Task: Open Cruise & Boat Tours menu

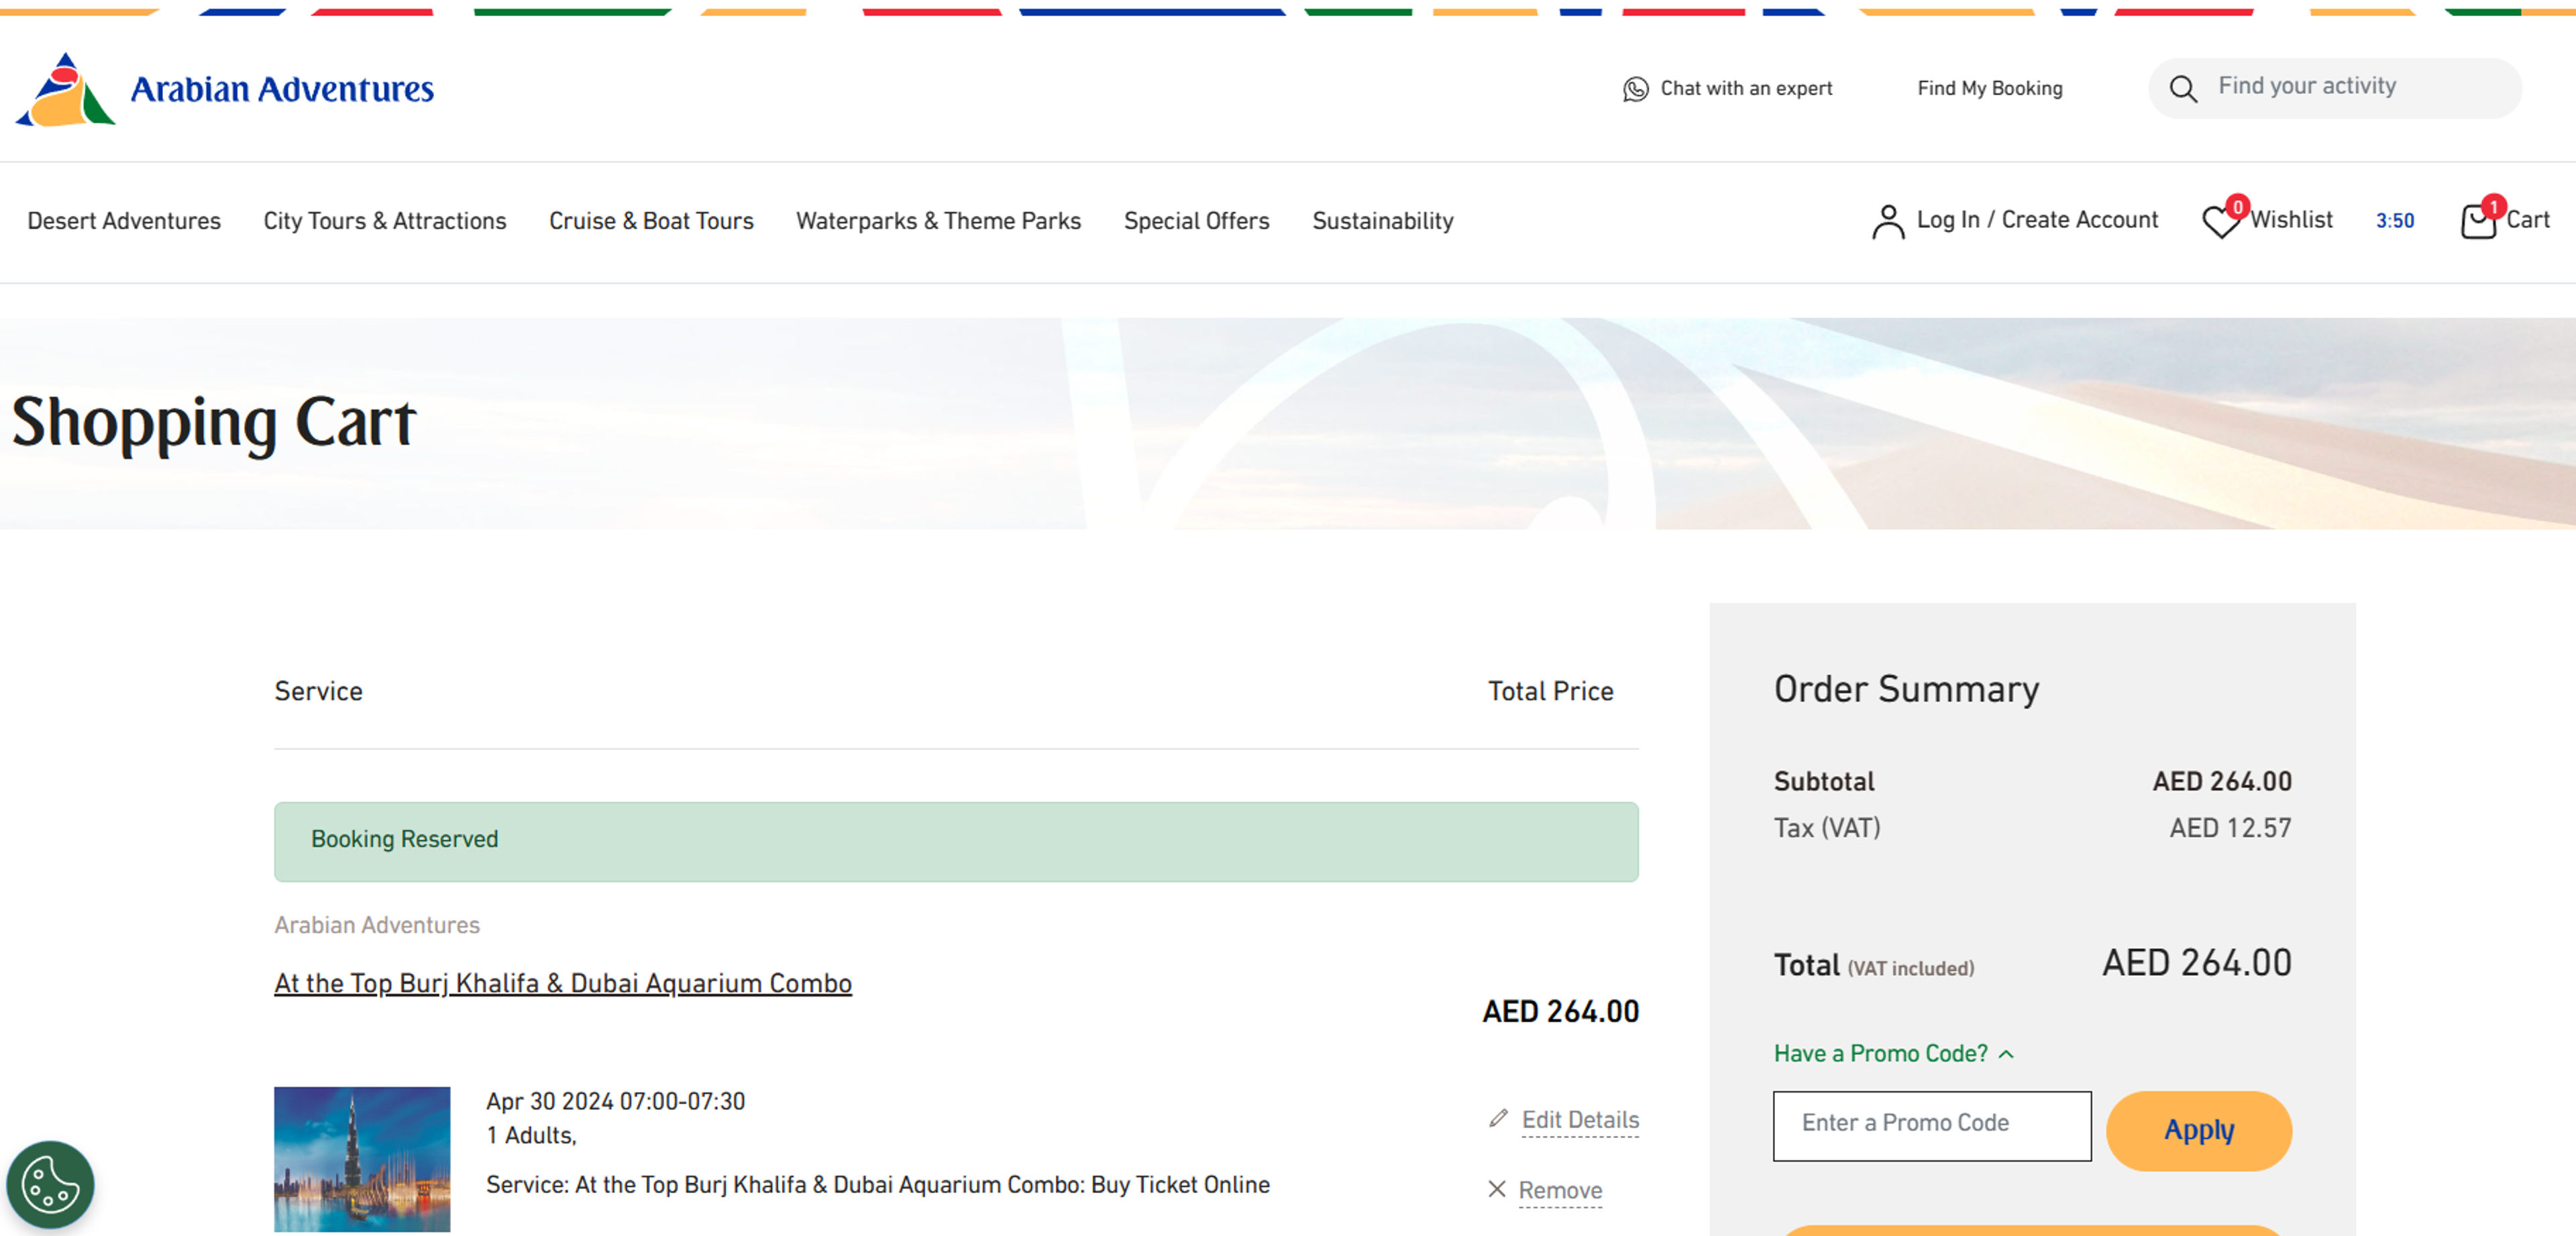Action: click(x=651, y=221)
